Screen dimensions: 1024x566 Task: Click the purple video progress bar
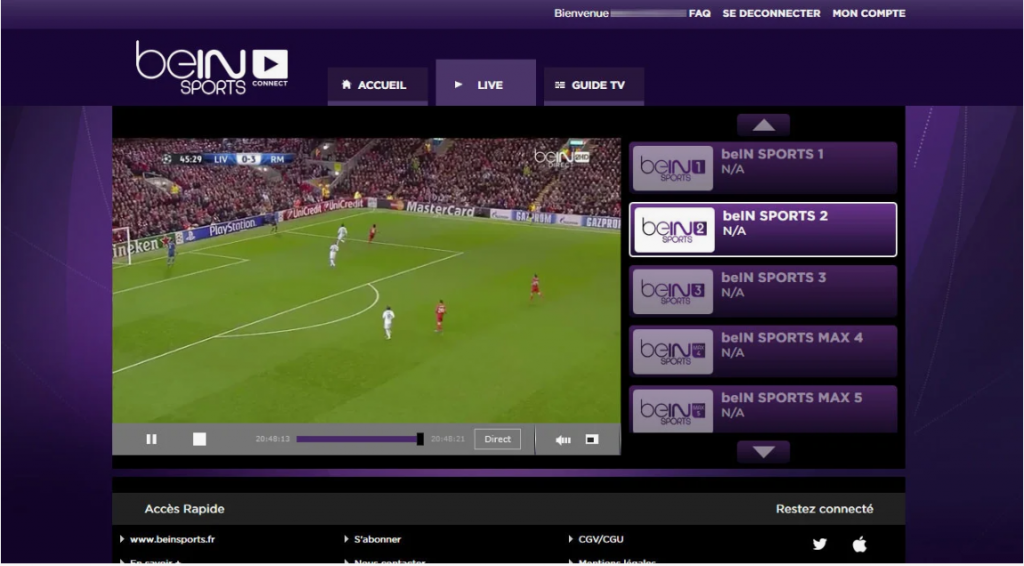357,439
